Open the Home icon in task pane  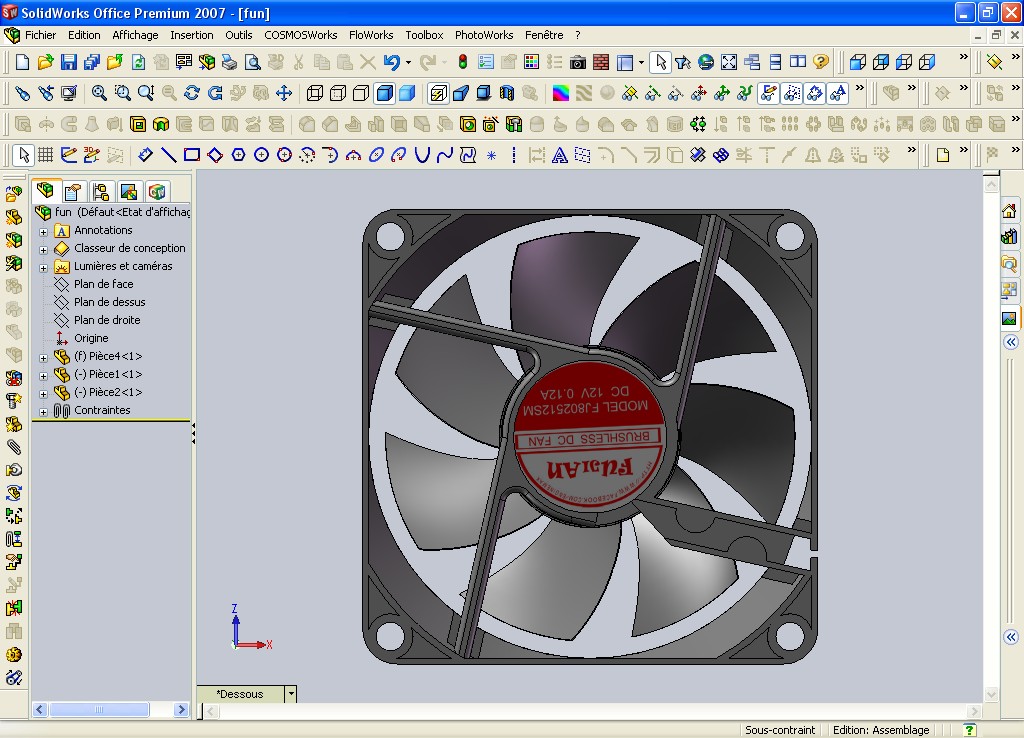tap(1009, 211)
